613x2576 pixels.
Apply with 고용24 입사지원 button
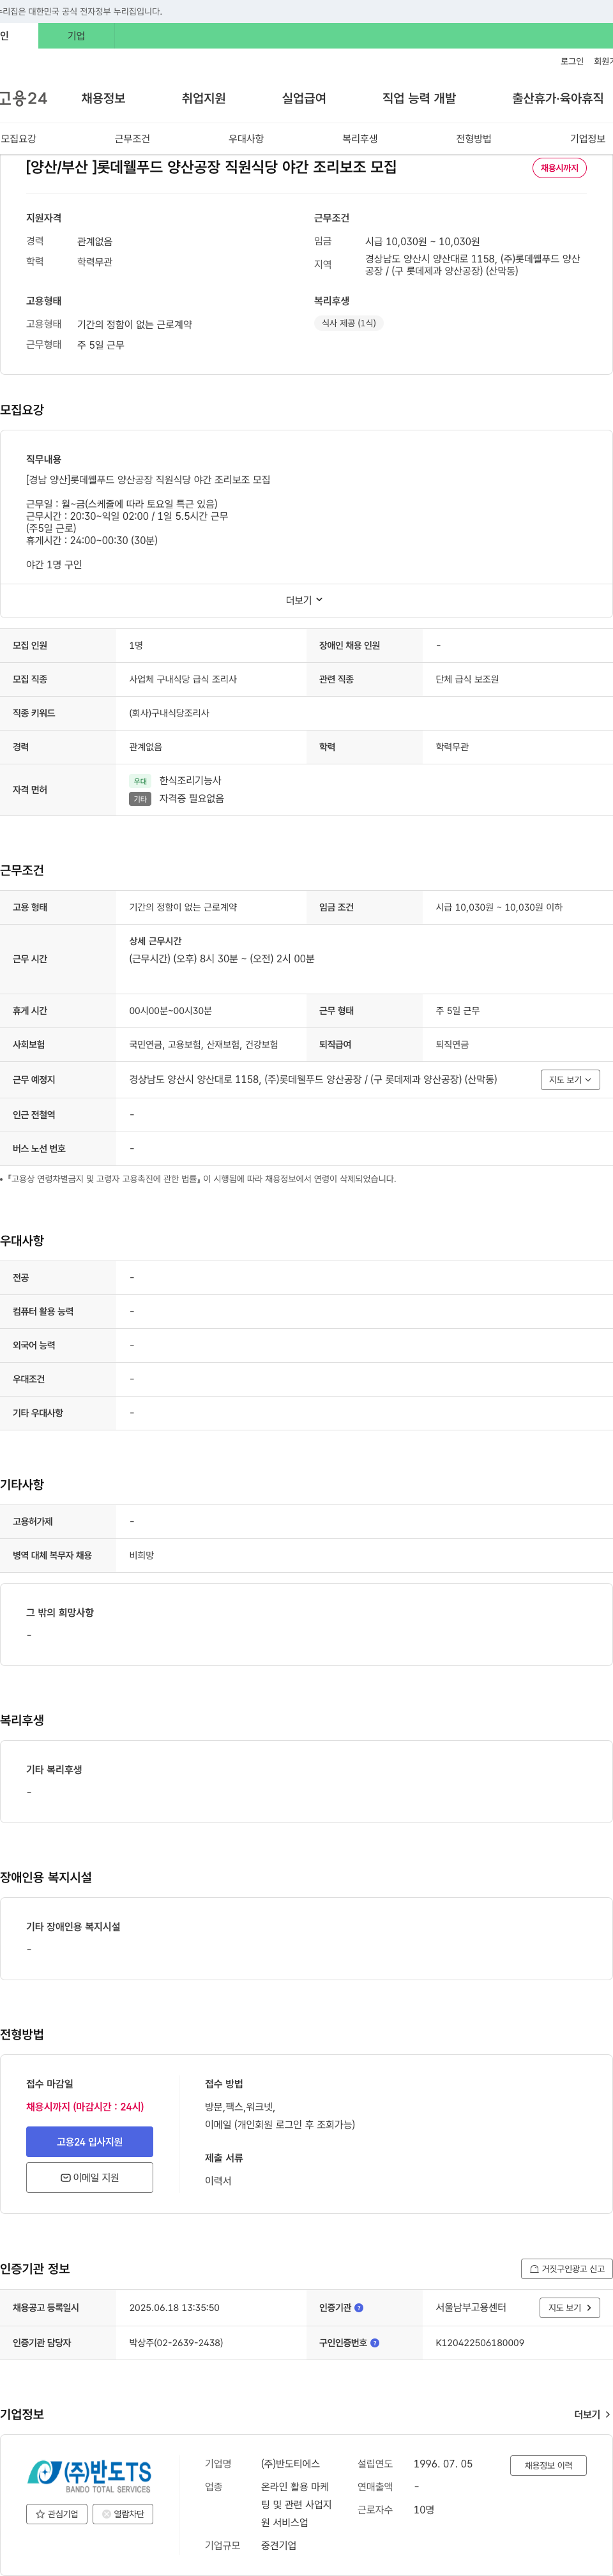point(89,2141)
